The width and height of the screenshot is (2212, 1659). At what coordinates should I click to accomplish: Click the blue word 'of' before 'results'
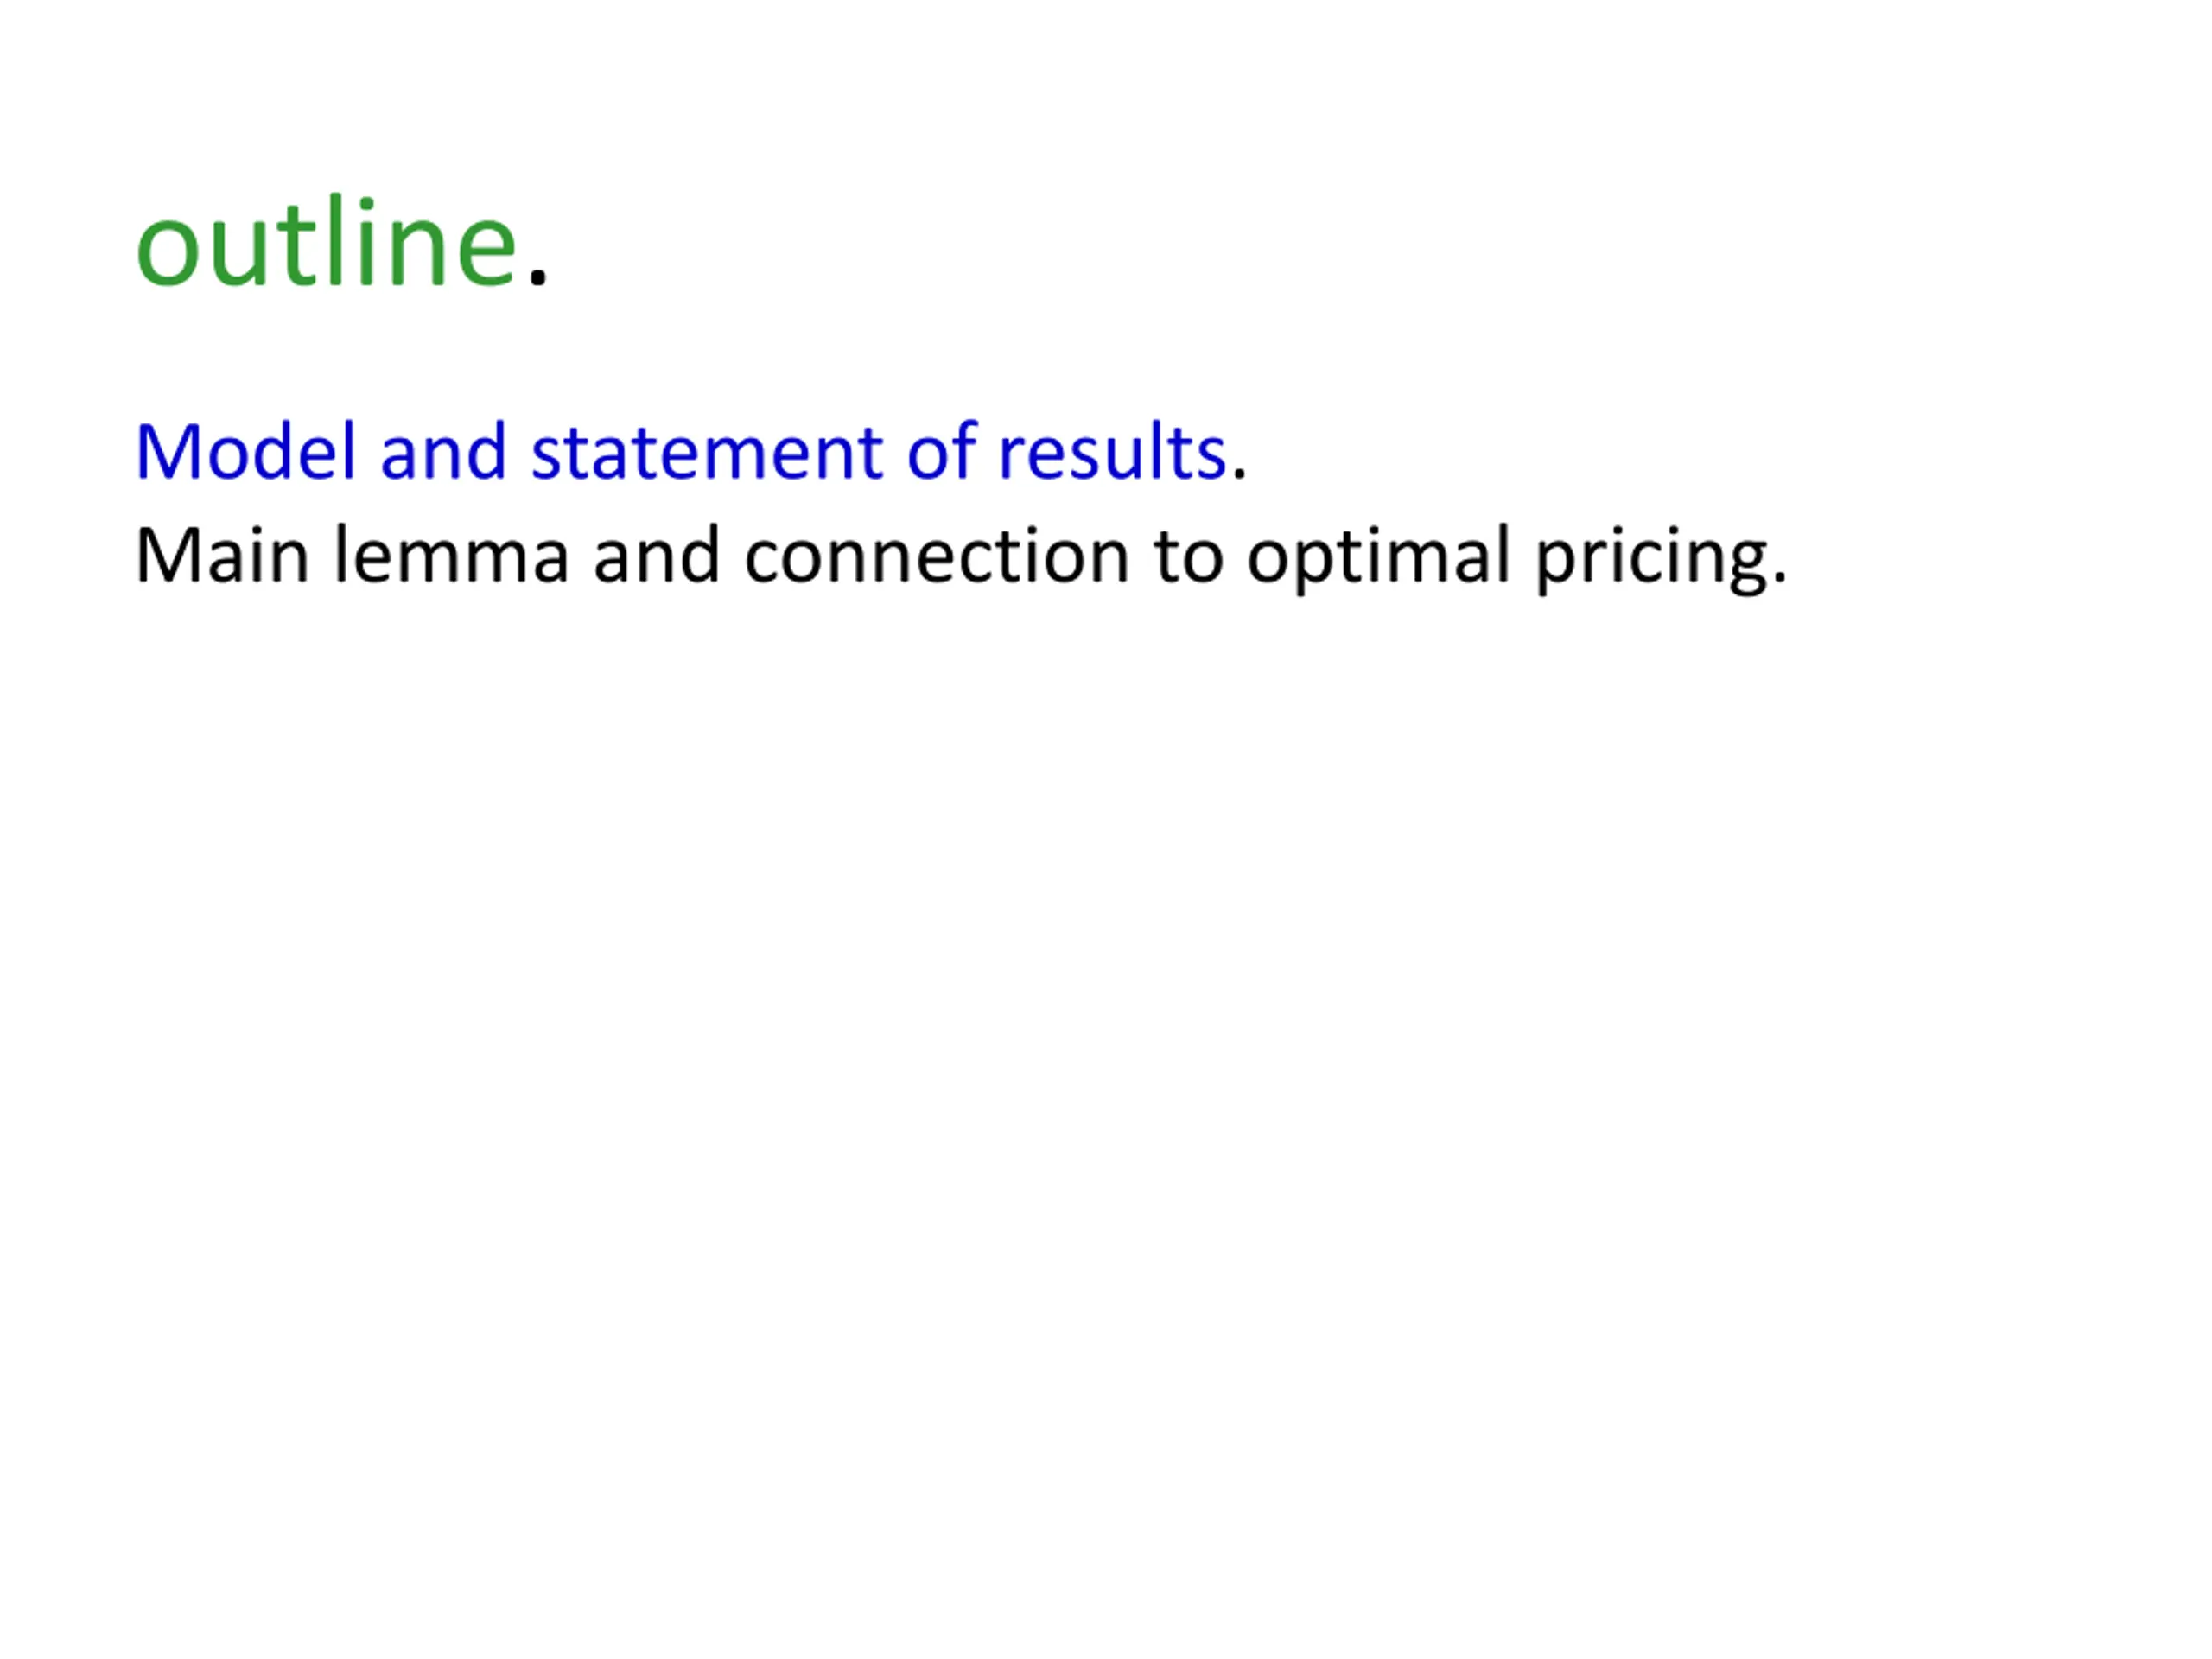coord(941,452)
